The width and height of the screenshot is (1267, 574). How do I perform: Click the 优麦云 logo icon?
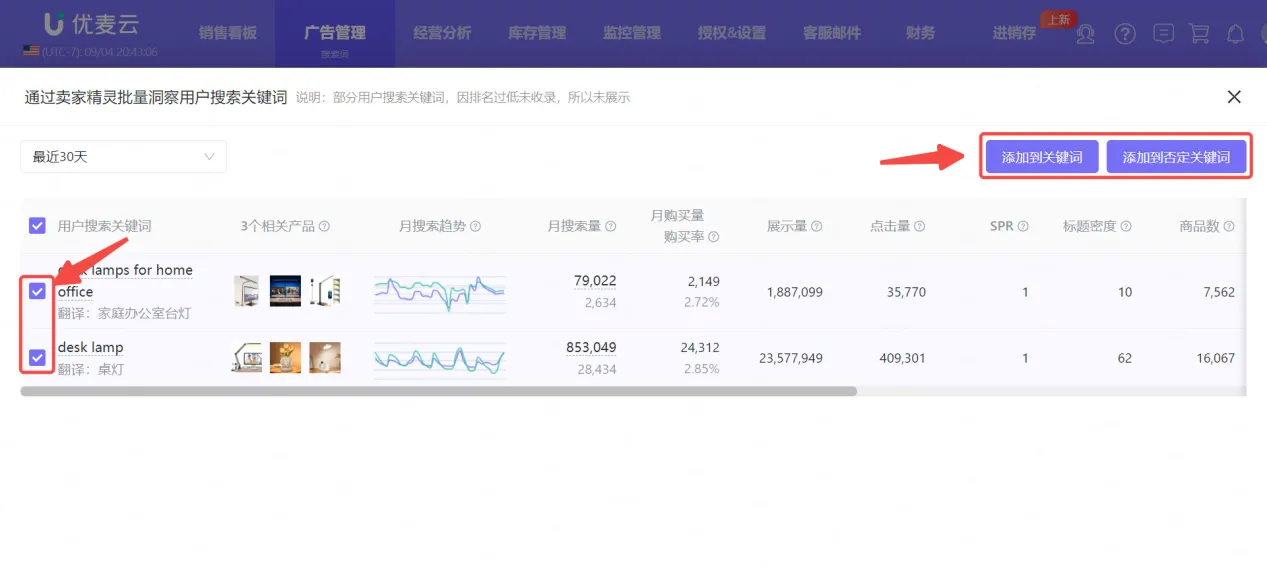pos(55,25)
